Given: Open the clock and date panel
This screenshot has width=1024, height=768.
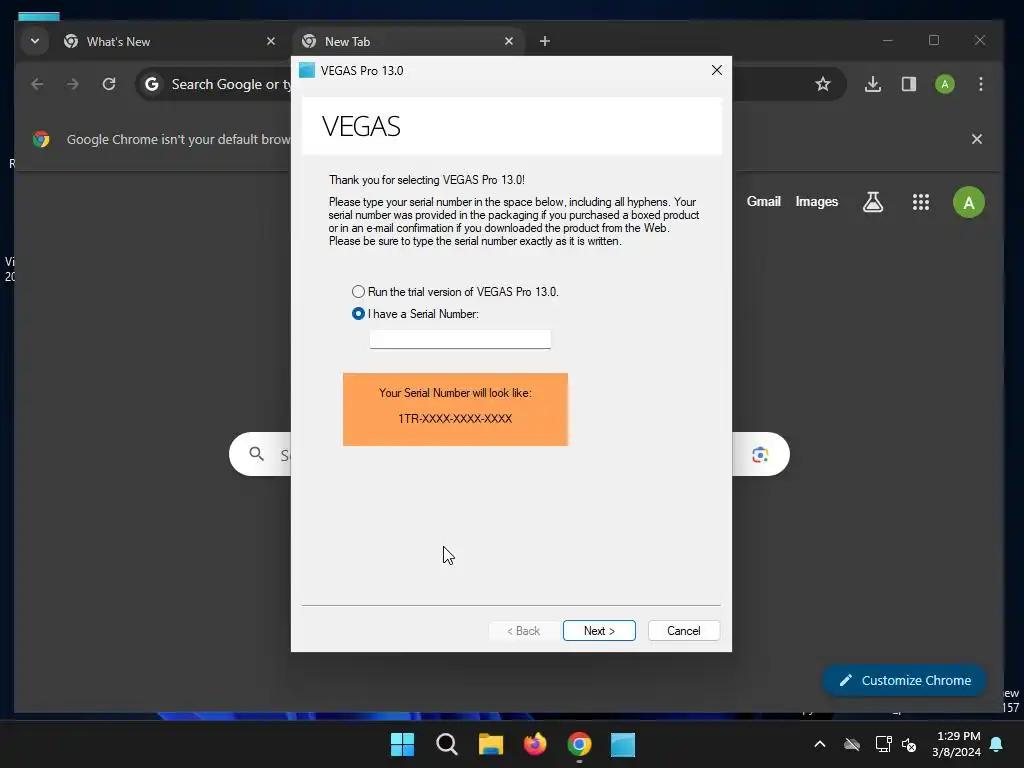Looking at the screenshot, I should tap(956, 744).
